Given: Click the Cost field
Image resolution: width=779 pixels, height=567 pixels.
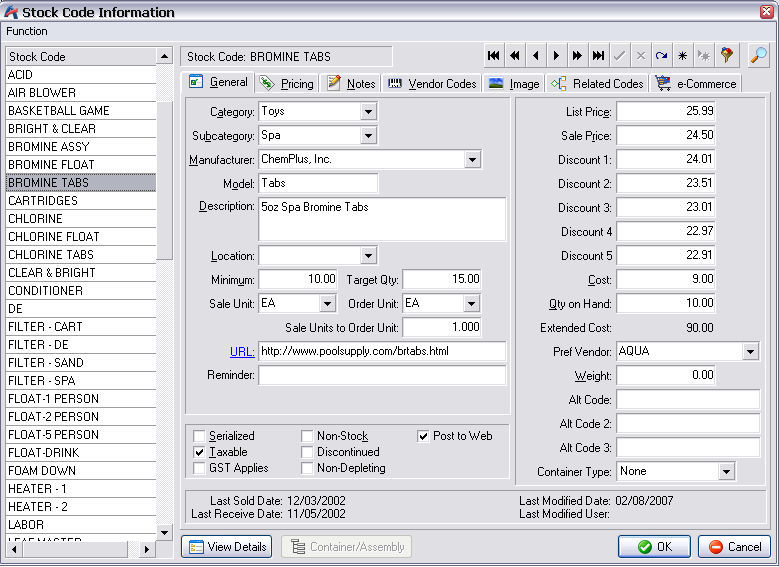Looking at the screenshot, I should (x=666, y=279).
